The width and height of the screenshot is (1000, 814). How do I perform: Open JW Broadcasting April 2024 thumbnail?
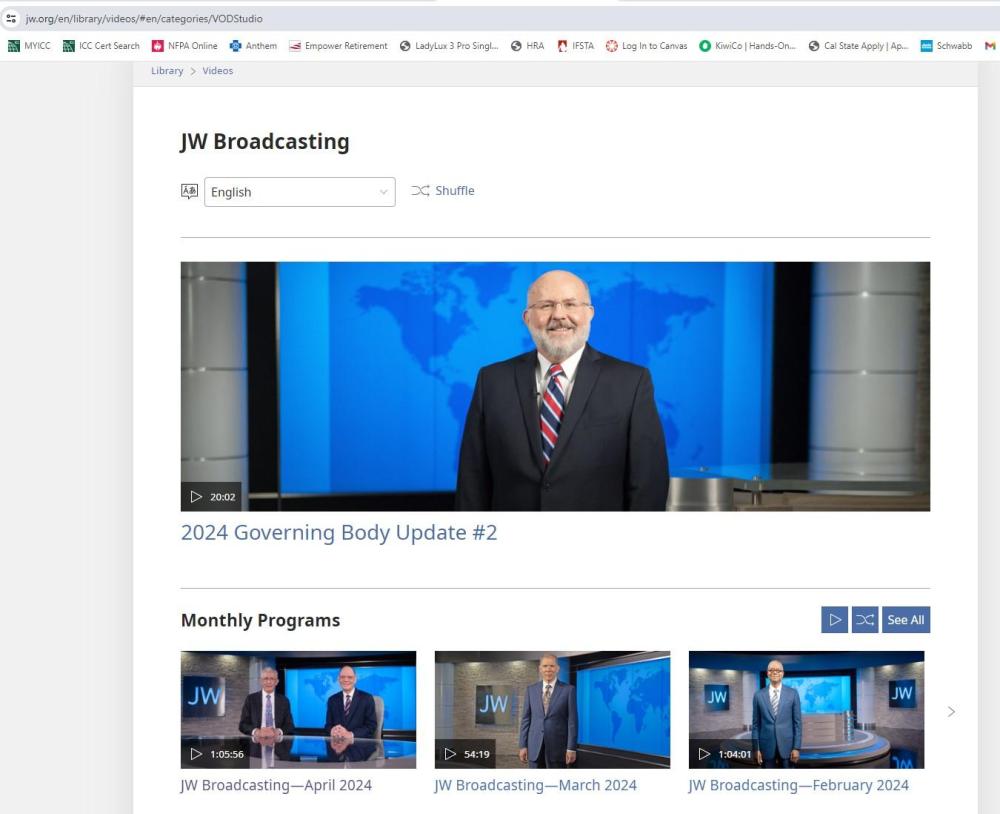pyautogui.click(x=298, y=709)
